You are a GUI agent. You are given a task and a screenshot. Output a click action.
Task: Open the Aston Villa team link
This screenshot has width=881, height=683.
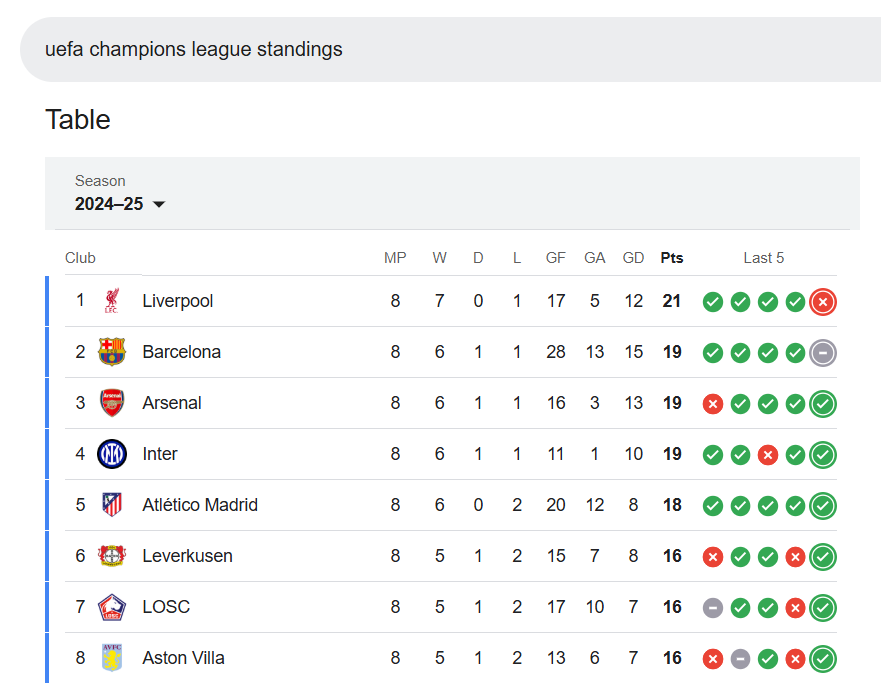coord(184,658)
